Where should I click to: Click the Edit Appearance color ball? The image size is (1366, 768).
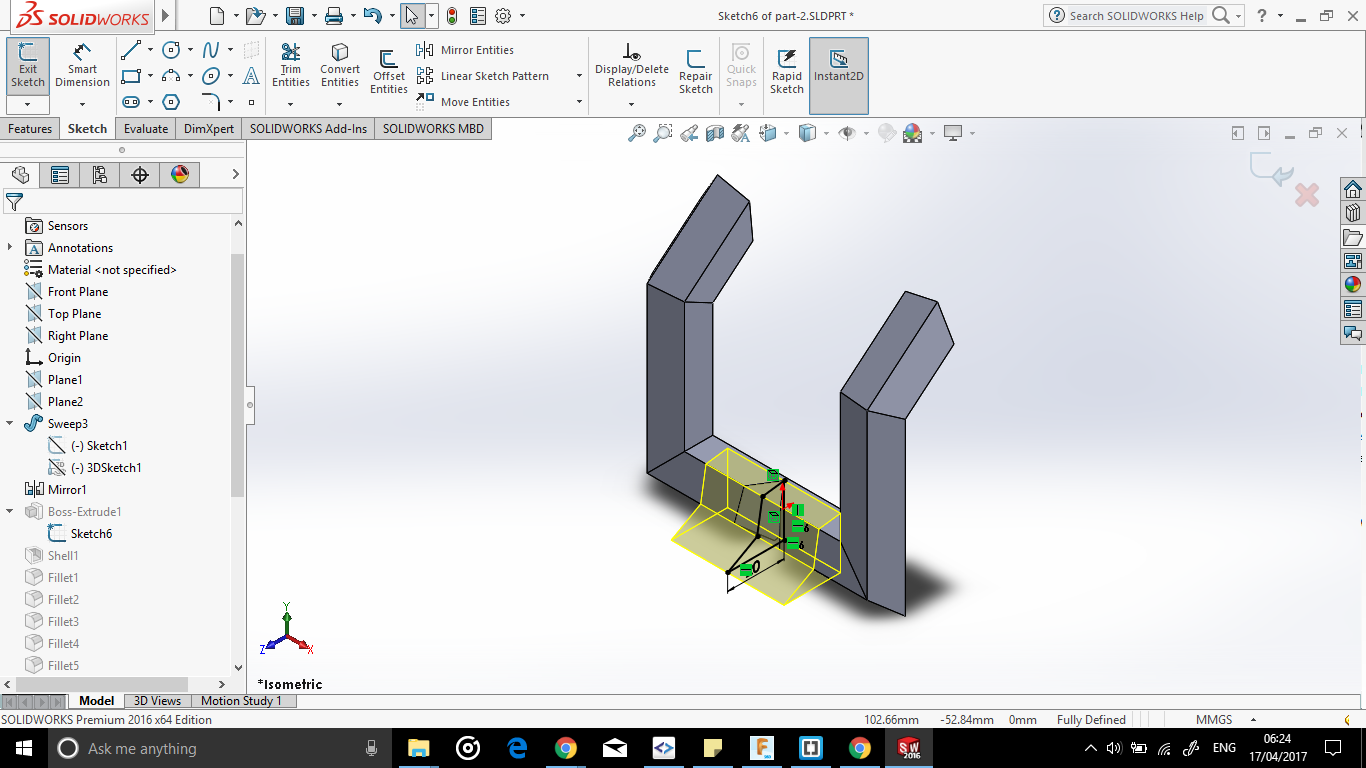pyautogui.click(x=912, y=133)
